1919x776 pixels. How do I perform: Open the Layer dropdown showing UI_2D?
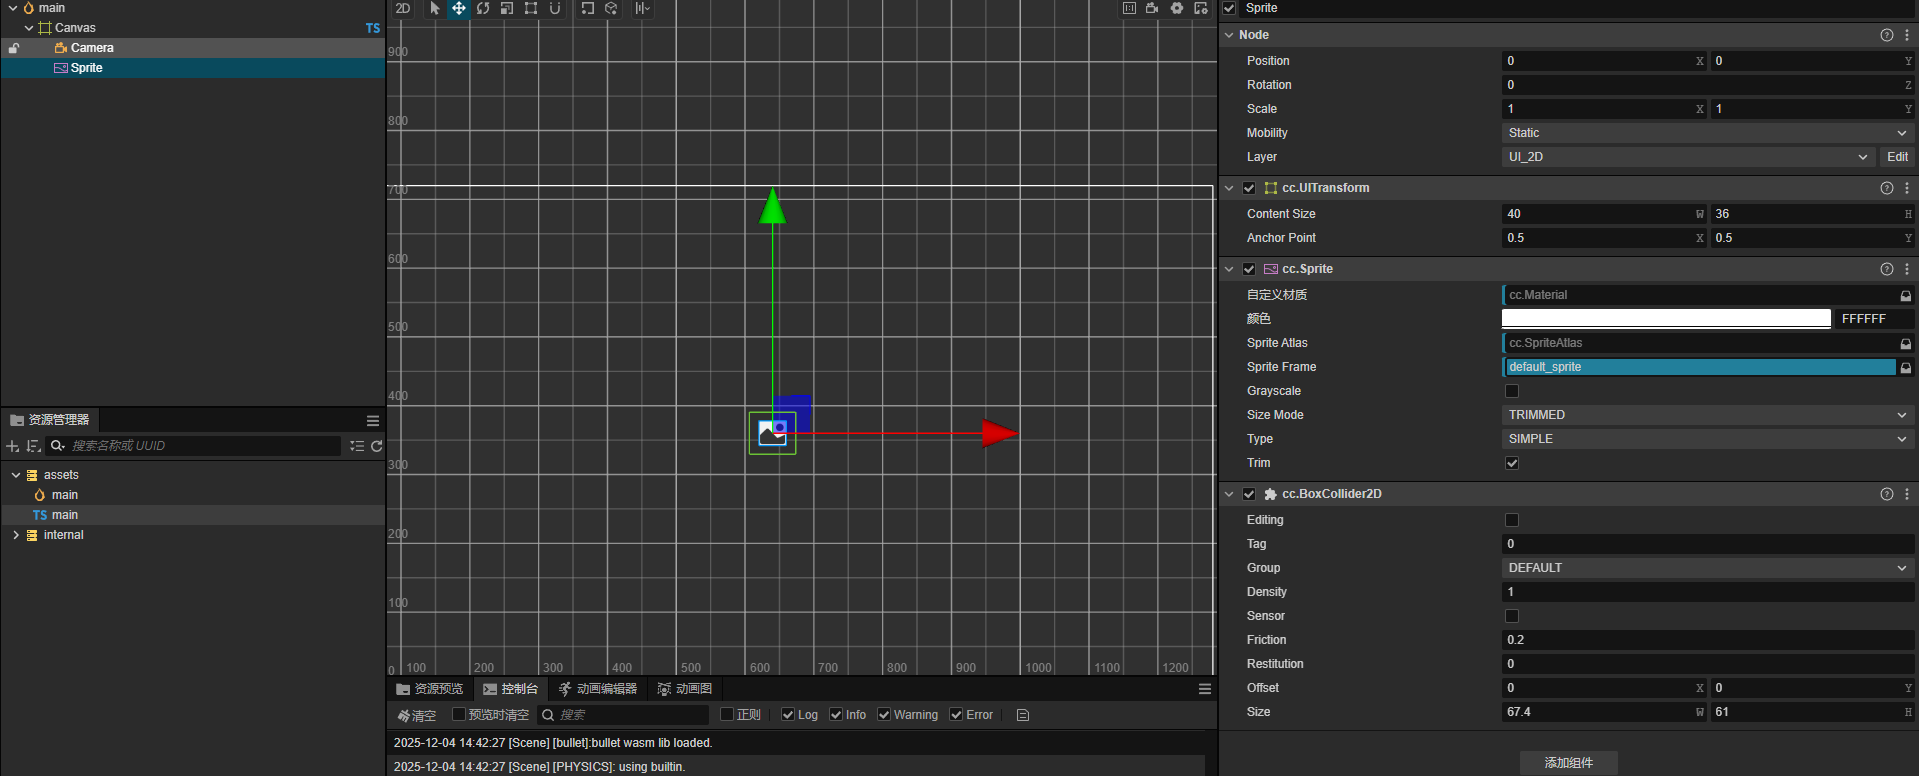coord(1688,157)
